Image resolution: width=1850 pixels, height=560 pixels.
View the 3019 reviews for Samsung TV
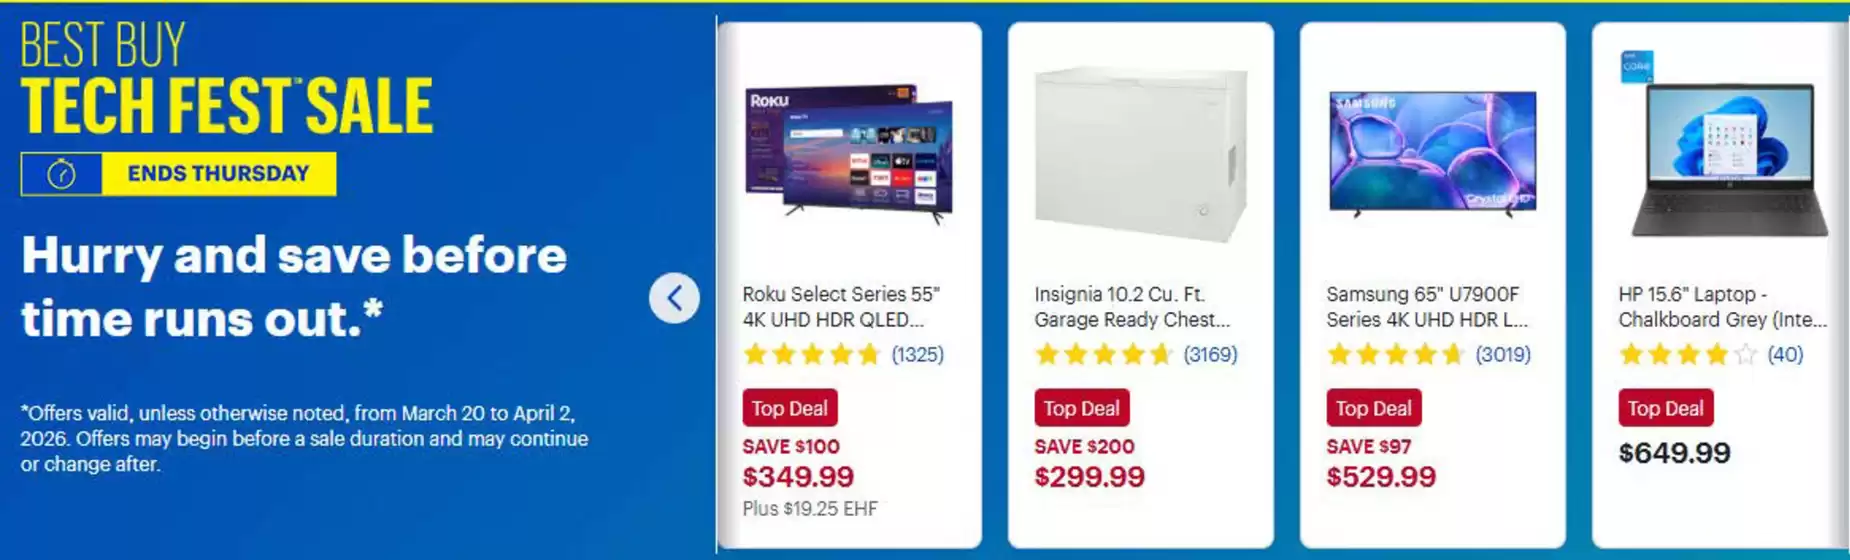[x=1503, y=354]
